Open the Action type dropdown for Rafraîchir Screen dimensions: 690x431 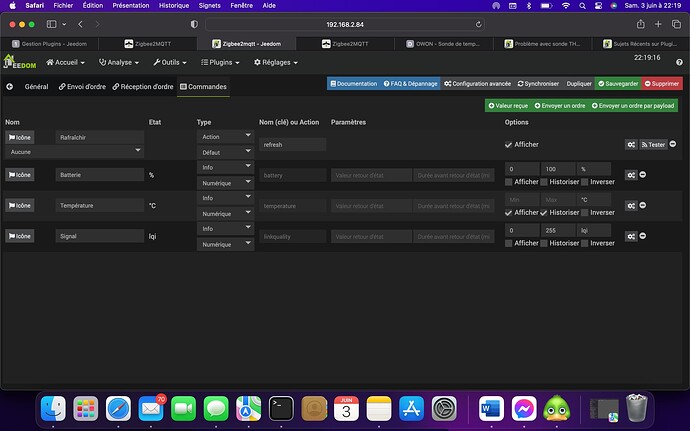224,137
